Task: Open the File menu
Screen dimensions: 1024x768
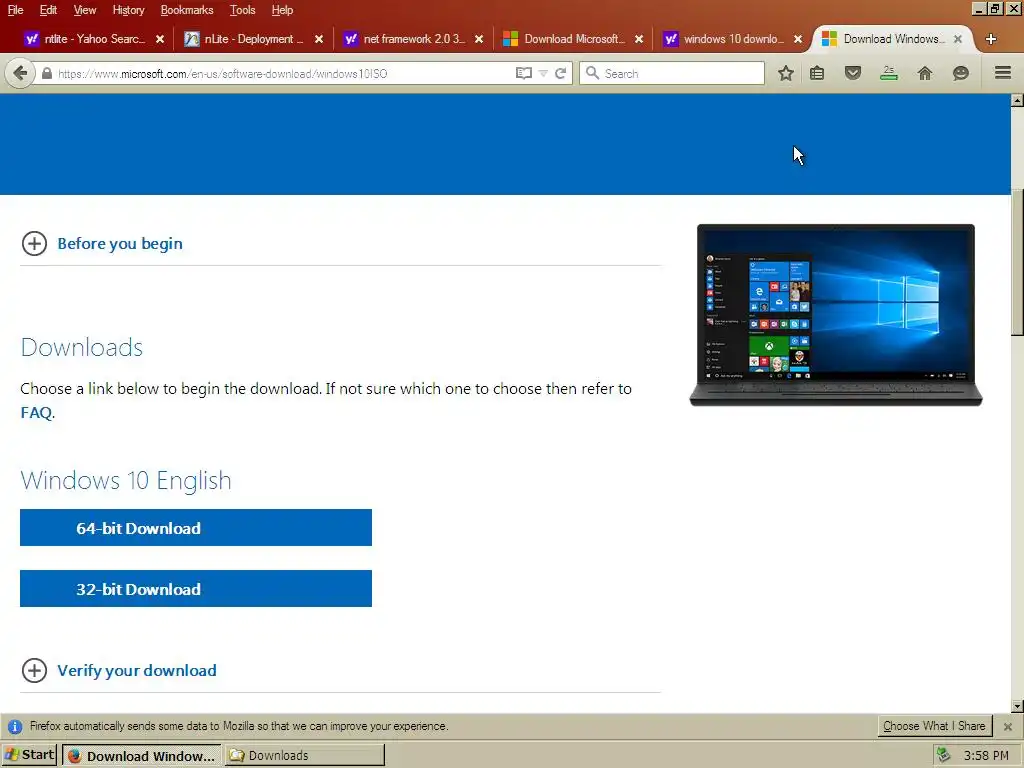Action: click(16, 10)
